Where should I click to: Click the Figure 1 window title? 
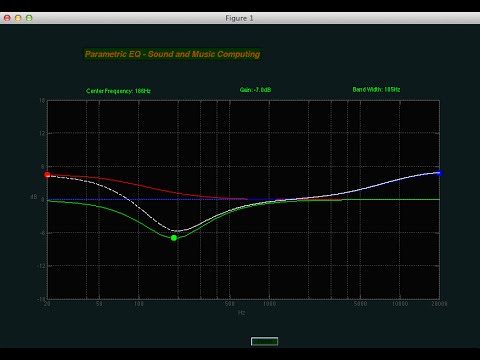click(239, 18)
